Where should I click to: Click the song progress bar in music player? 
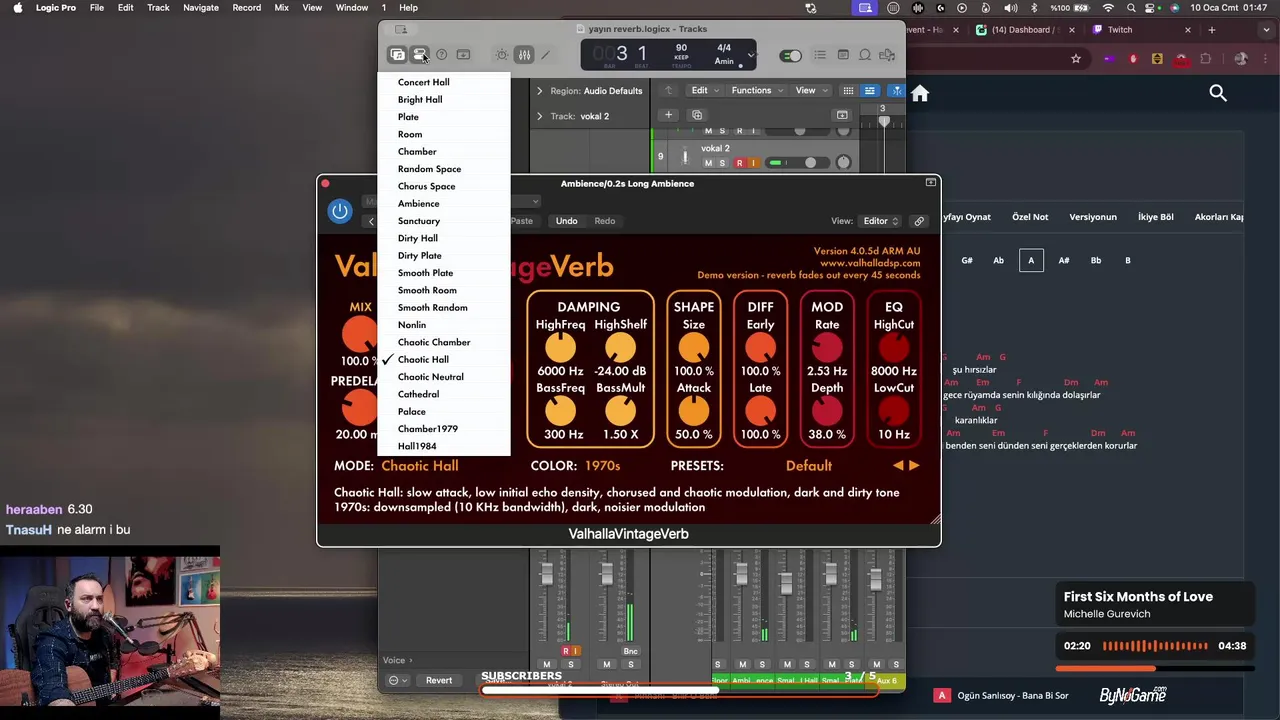[x=1155, y=669]
